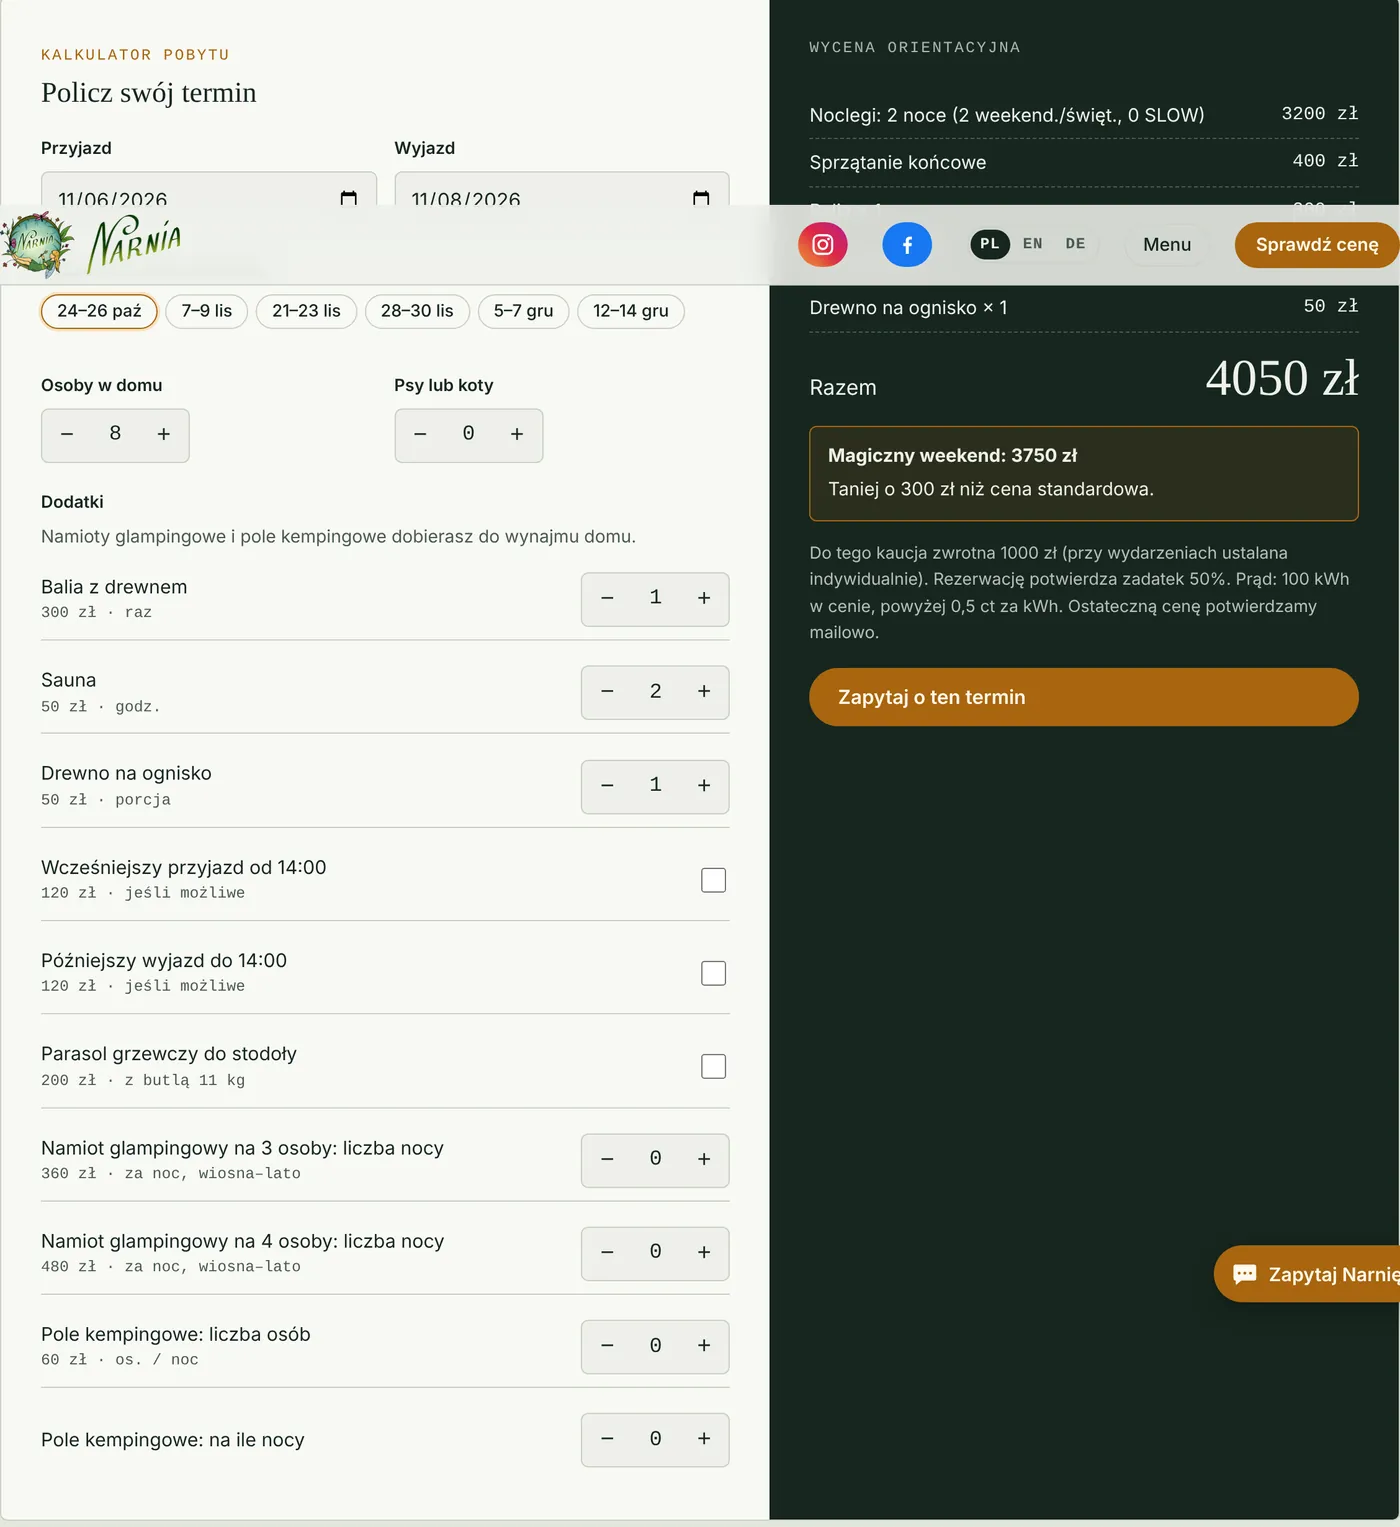This screenshot has height=1527, width=1400.
Task: Switch language to EN
Action: [x=1033, y=244]
